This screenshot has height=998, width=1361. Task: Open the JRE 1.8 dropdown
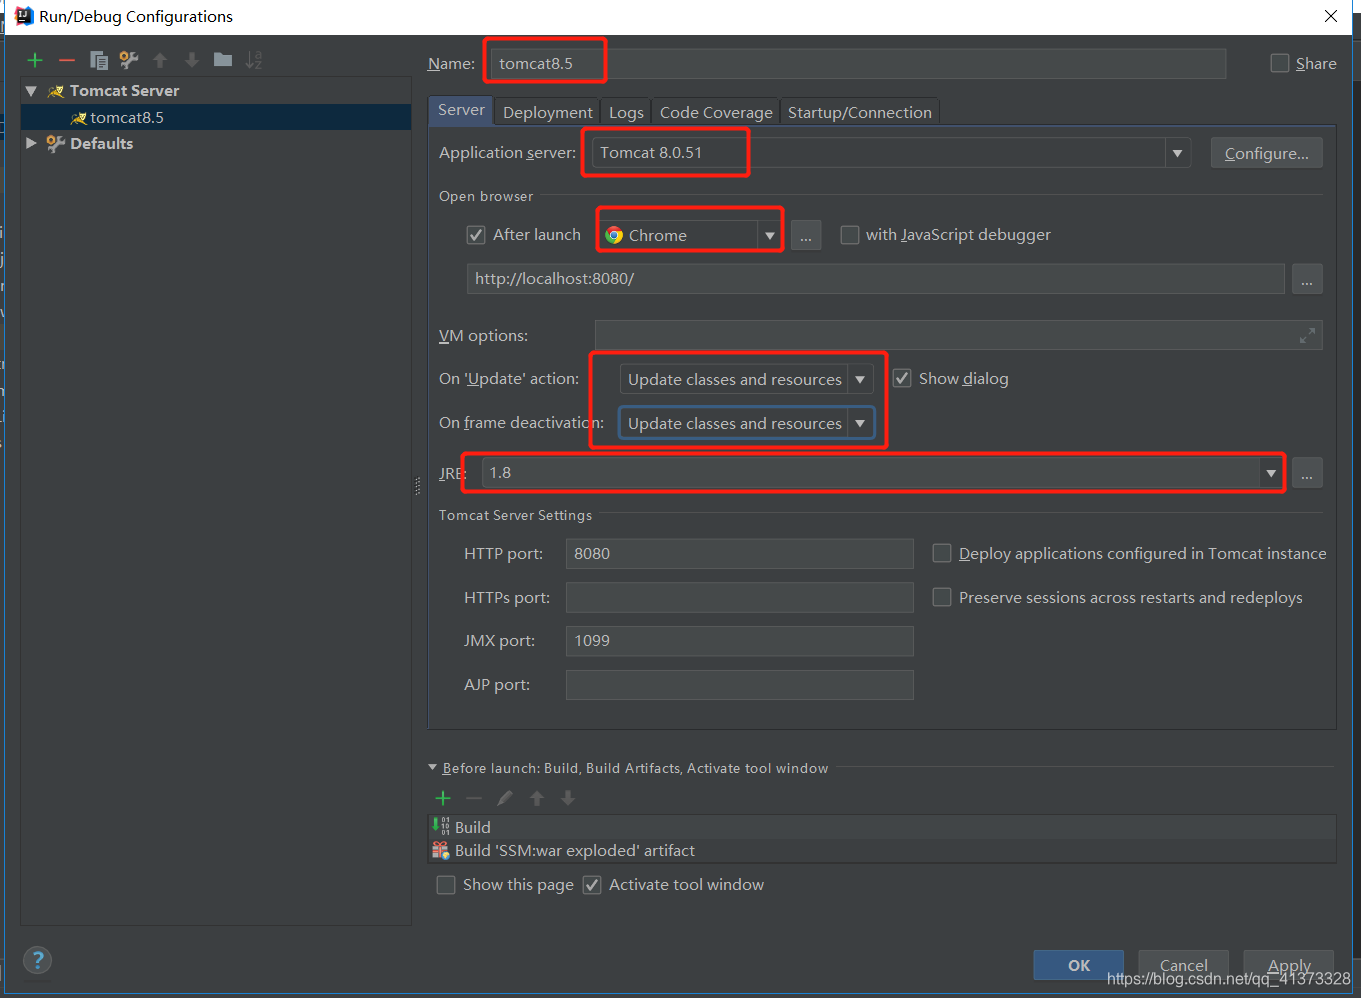point(1271,473)
